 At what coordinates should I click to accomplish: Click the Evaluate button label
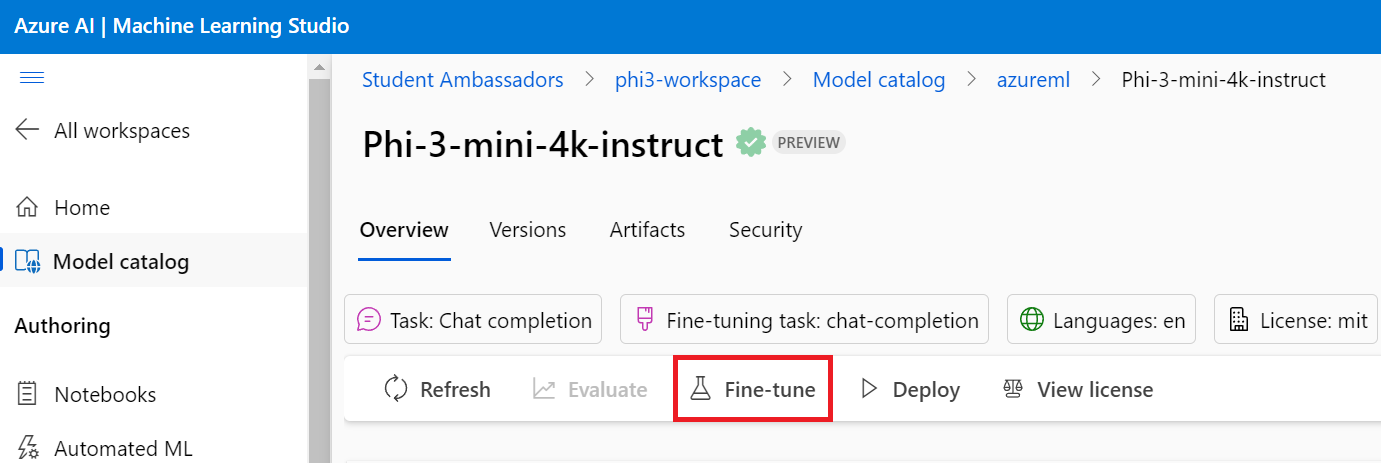pos(608,389)
